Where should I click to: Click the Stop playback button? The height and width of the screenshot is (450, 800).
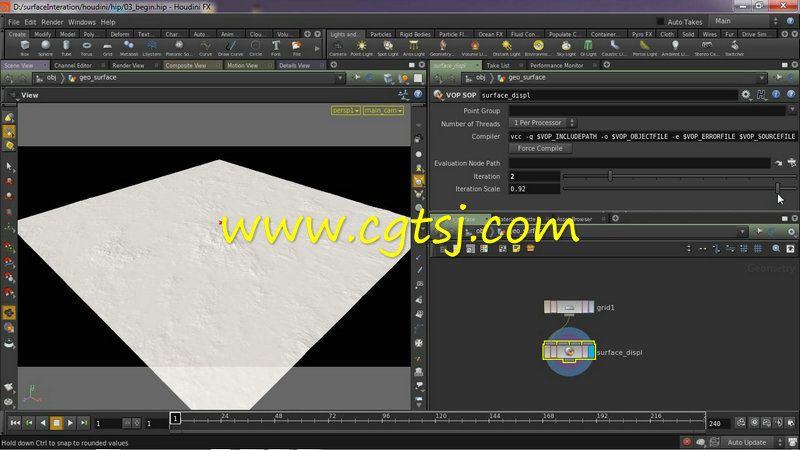click(57, 423)
